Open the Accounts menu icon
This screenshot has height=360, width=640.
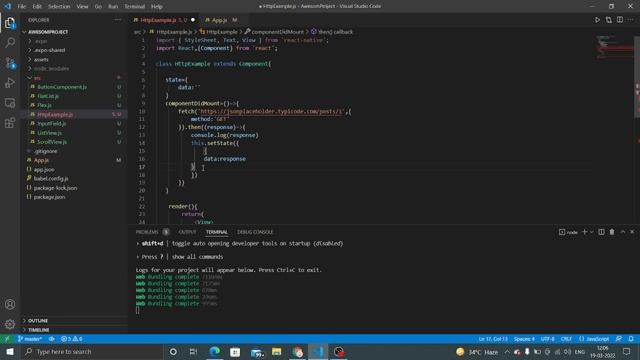10,304
